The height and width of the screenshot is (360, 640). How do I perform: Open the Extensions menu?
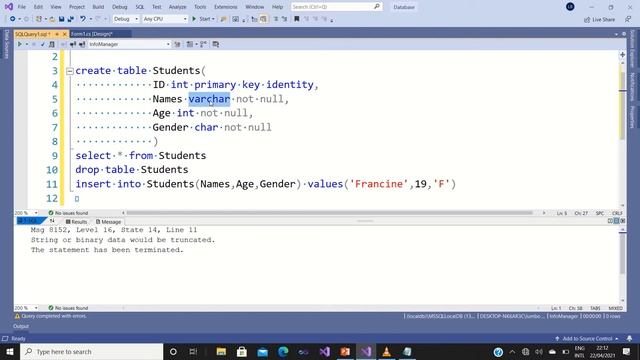coord(225,7)
